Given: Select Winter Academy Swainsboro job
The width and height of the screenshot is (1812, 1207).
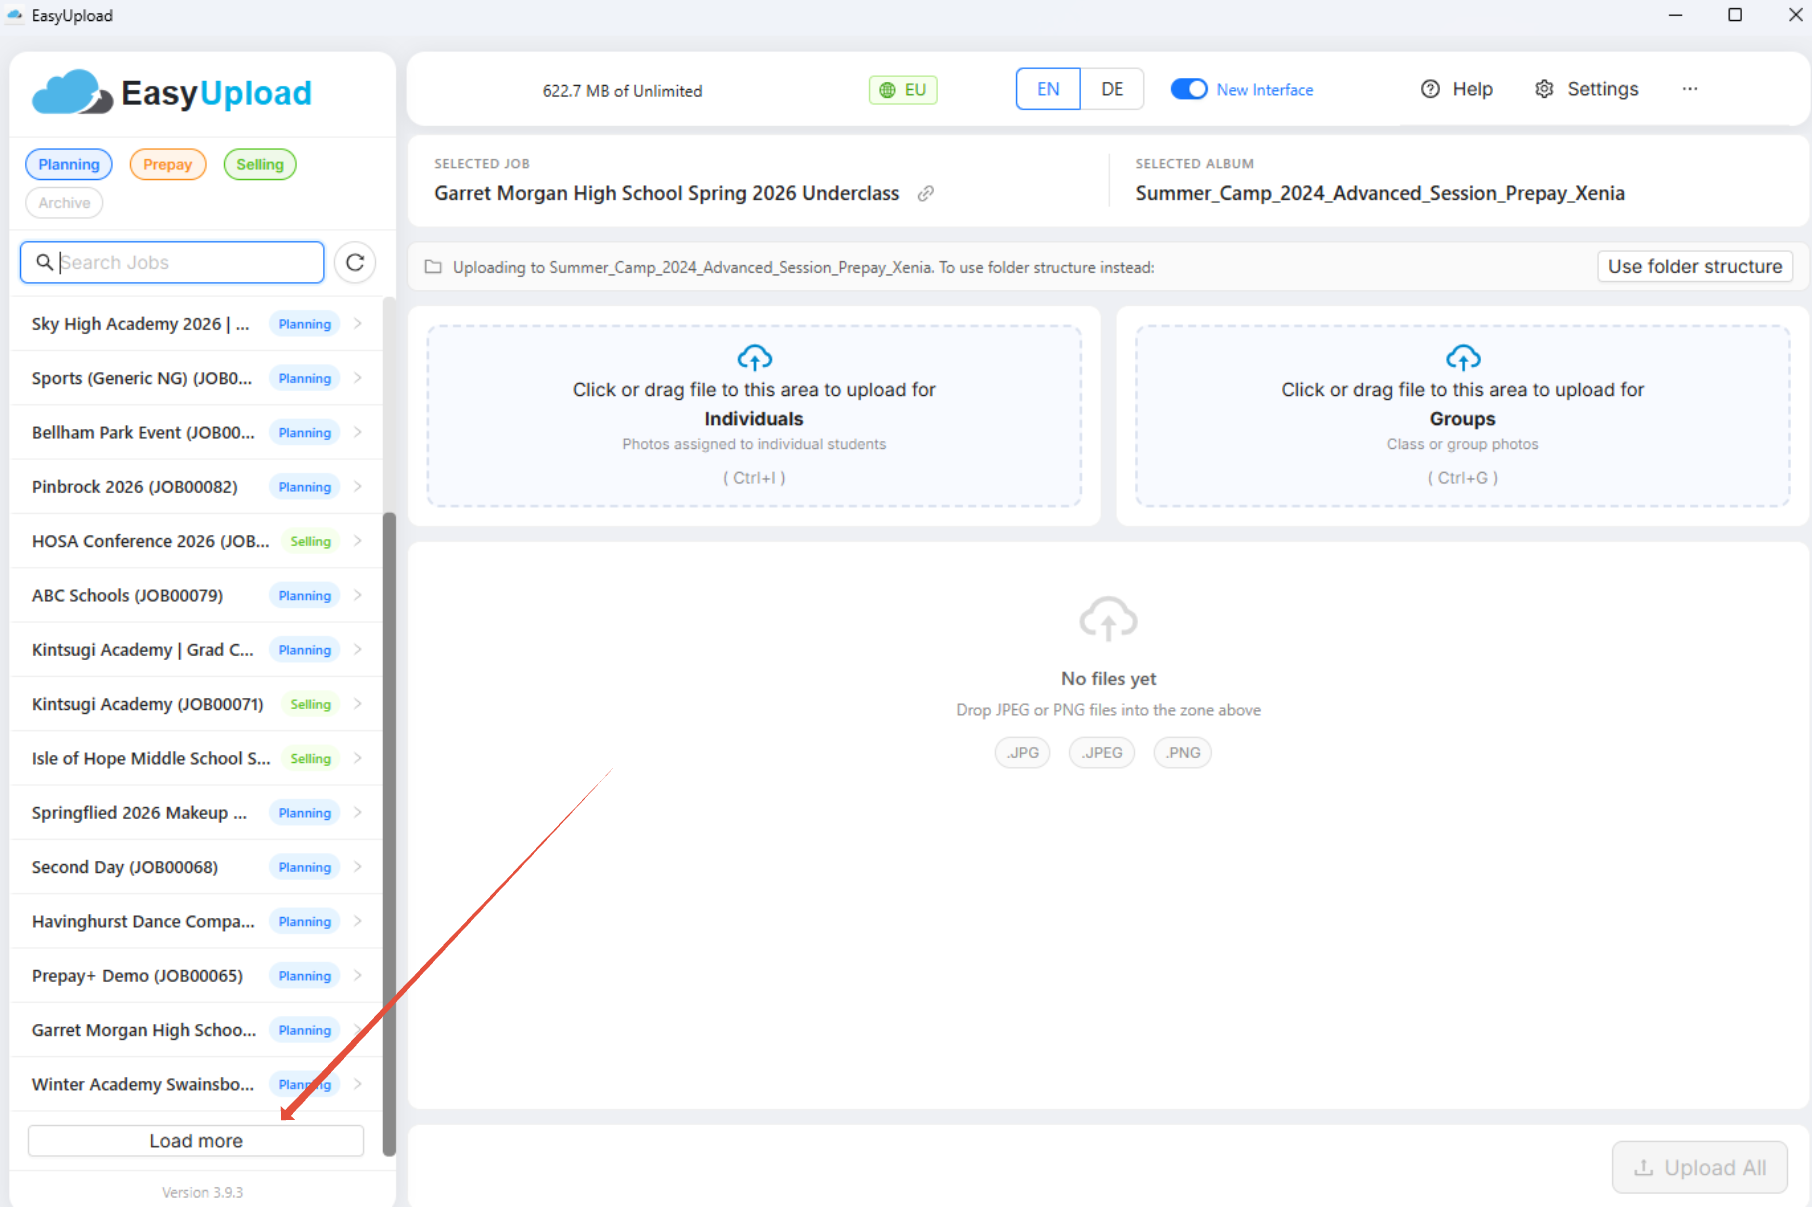Looking at the screenshot, I should tap(196, 1084).
